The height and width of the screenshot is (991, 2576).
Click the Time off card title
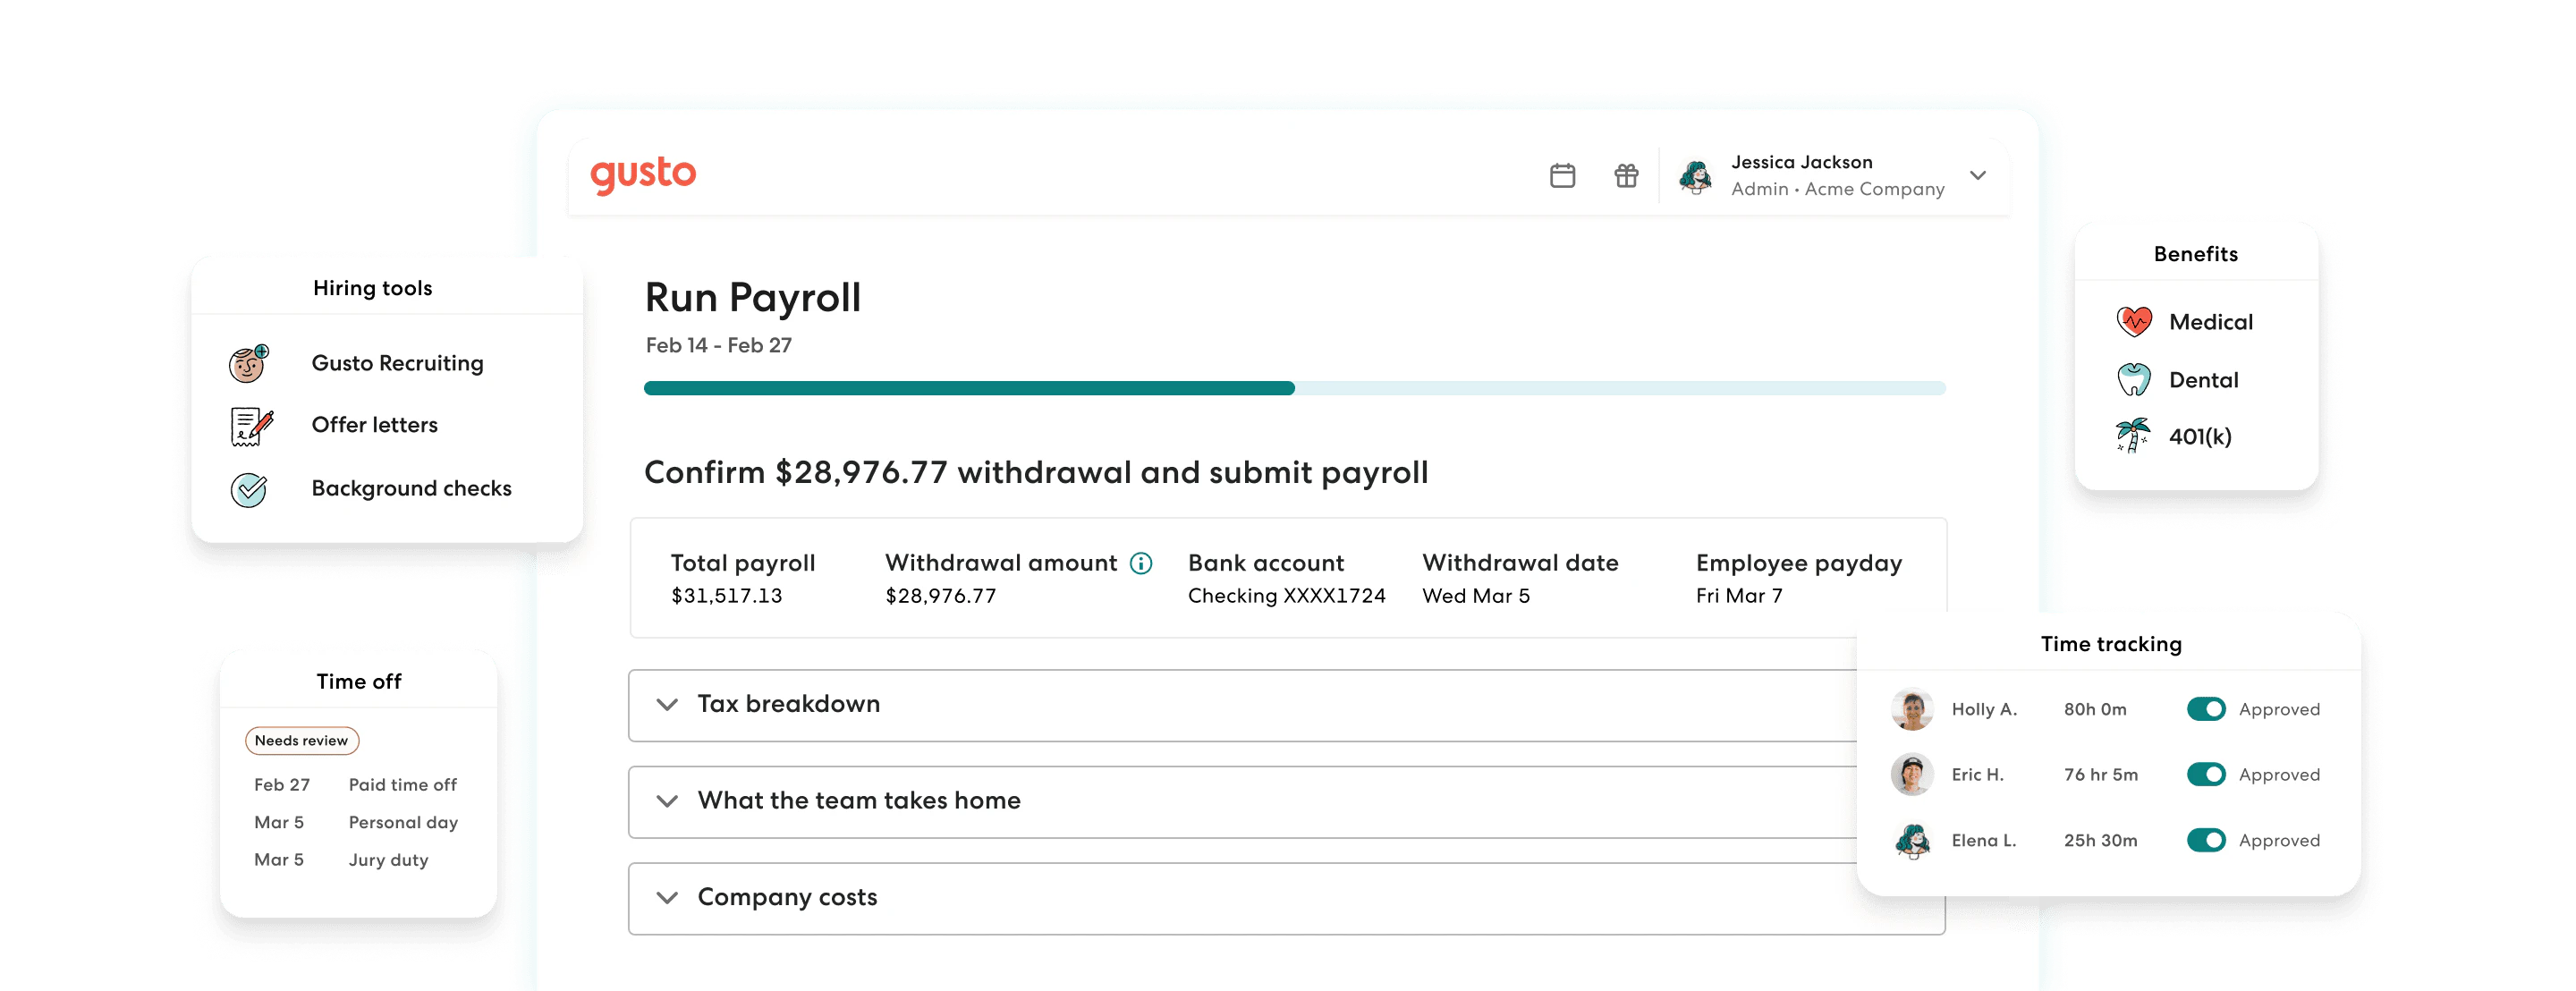(x=359, y=682)
